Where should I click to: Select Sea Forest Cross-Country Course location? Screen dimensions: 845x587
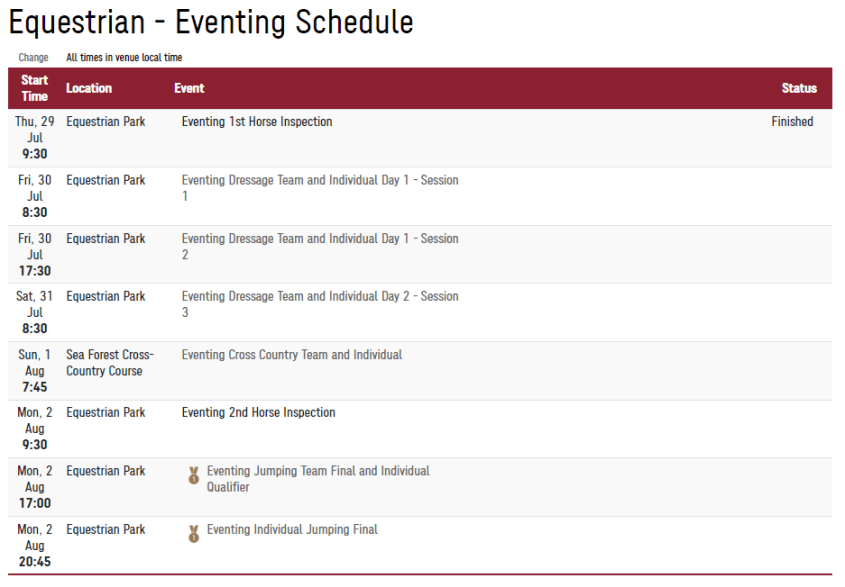coord(104,363)
